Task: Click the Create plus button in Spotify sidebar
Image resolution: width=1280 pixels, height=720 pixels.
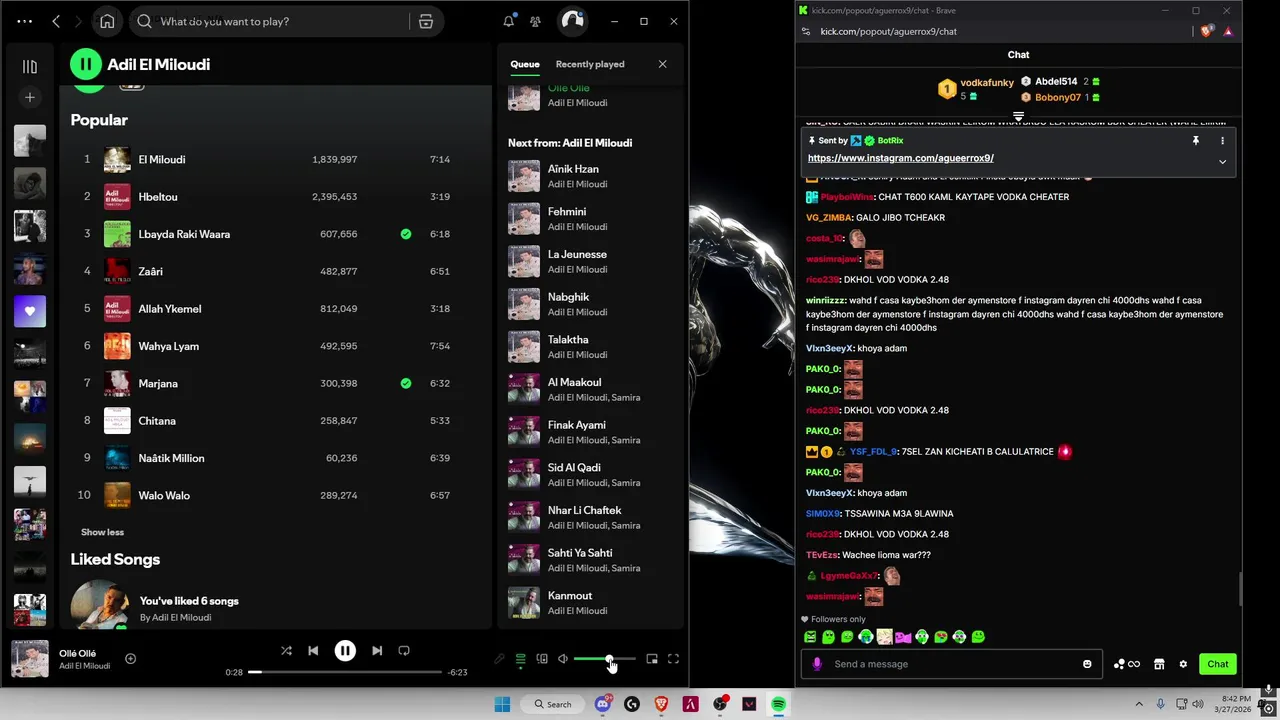Action: 30,97
